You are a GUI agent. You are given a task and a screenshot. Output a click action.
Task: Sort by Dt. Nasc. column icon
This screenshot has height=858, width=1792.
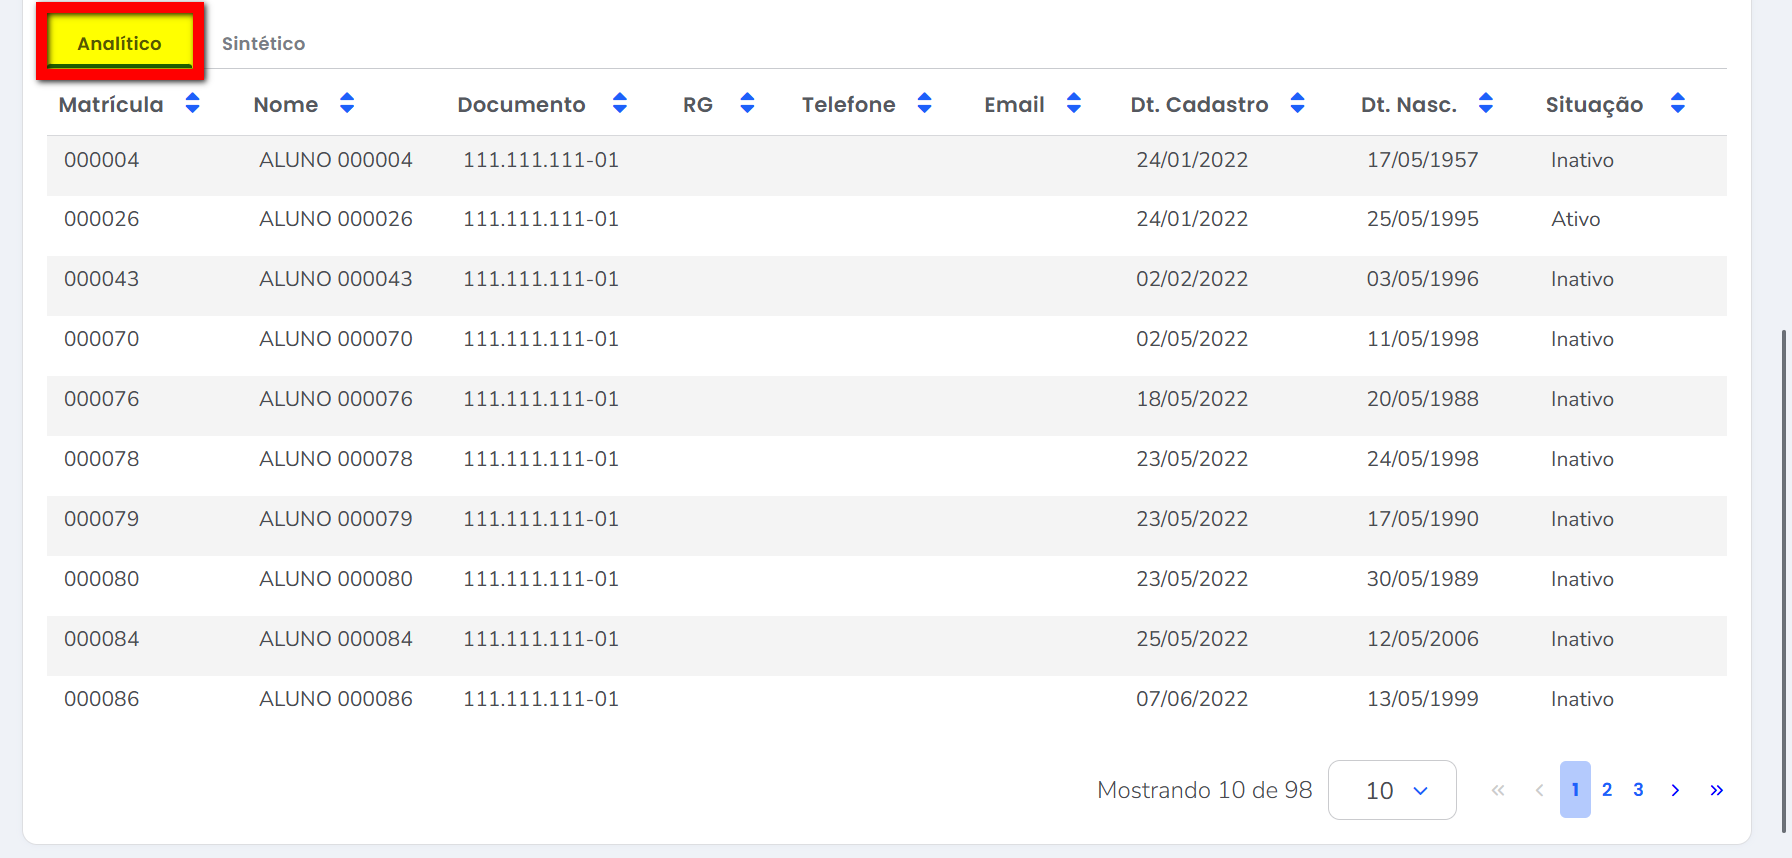pos(1485,103)
